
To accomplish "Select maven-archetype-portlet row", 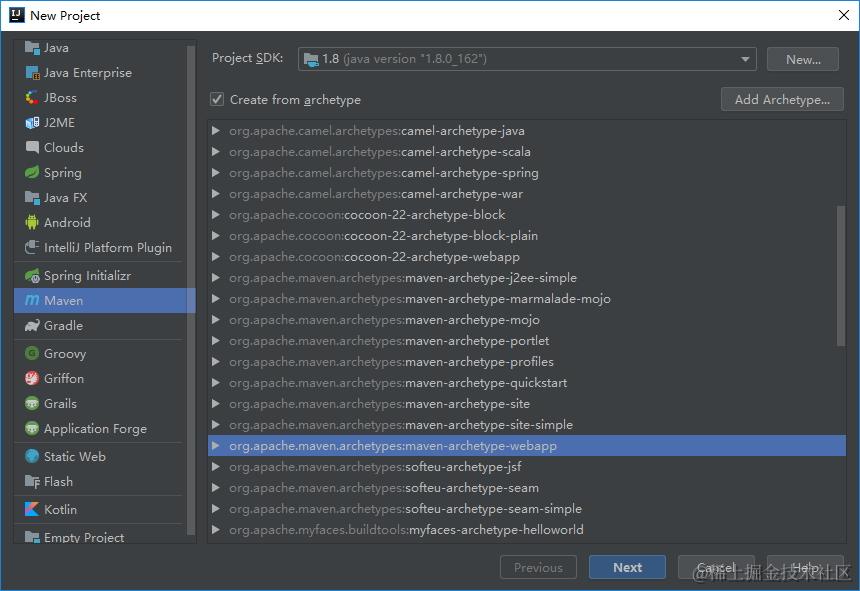I will click(x=527, y=340).
